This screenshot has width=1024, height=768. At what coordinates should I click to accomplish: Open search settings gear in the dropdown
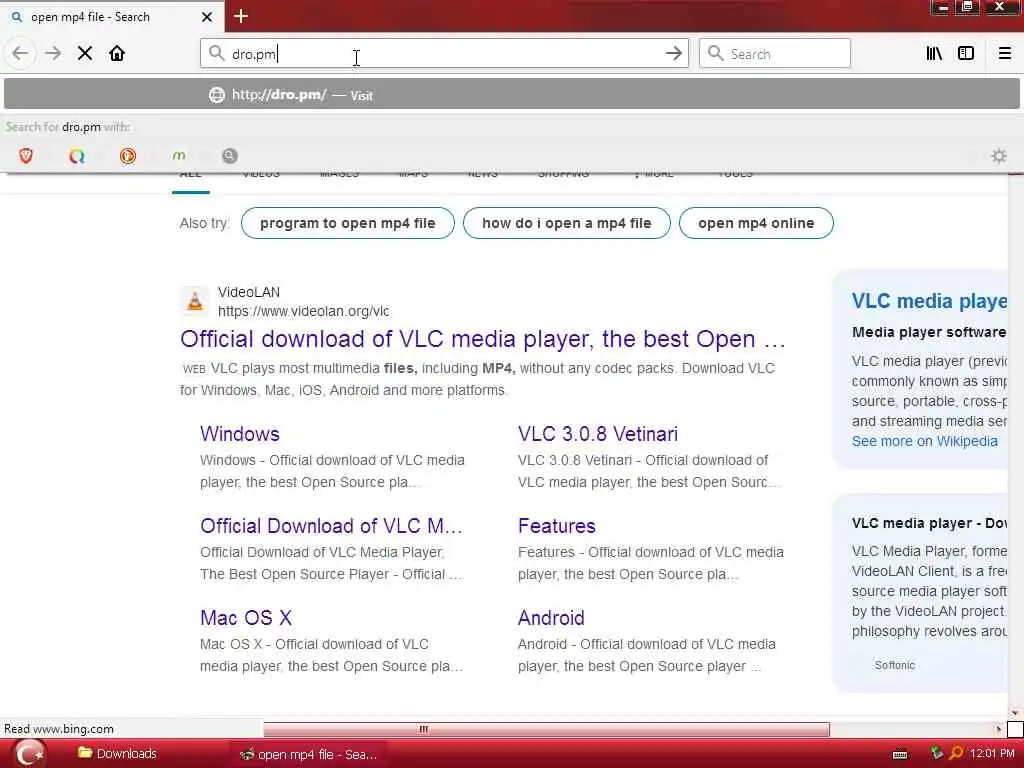[999, 156]
